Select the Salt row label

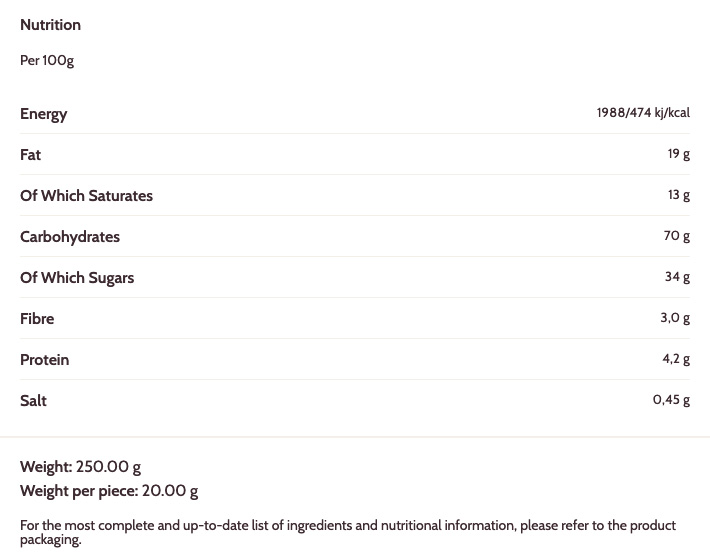coord(33,401)
